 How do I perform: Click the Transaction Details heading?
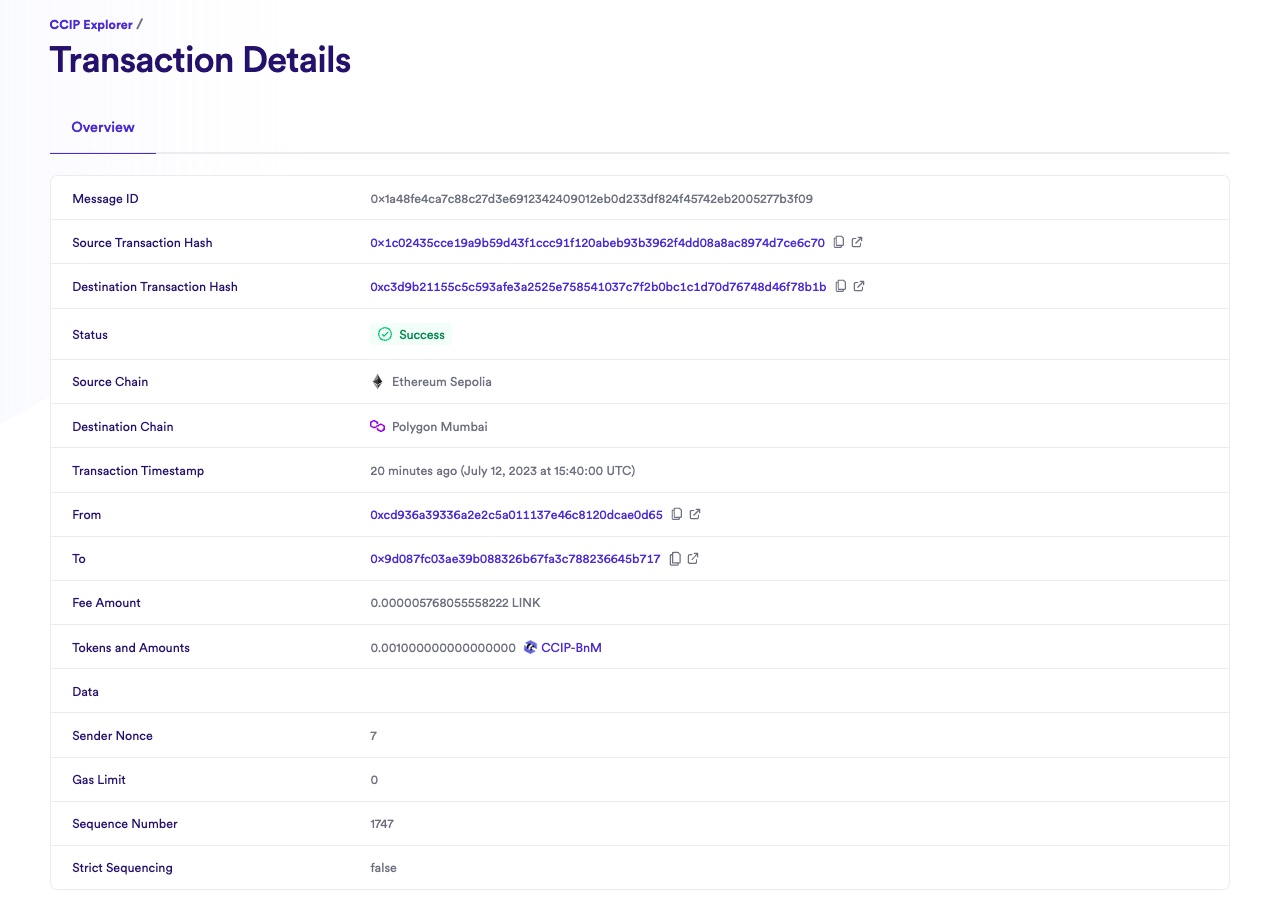click(200, 60)
